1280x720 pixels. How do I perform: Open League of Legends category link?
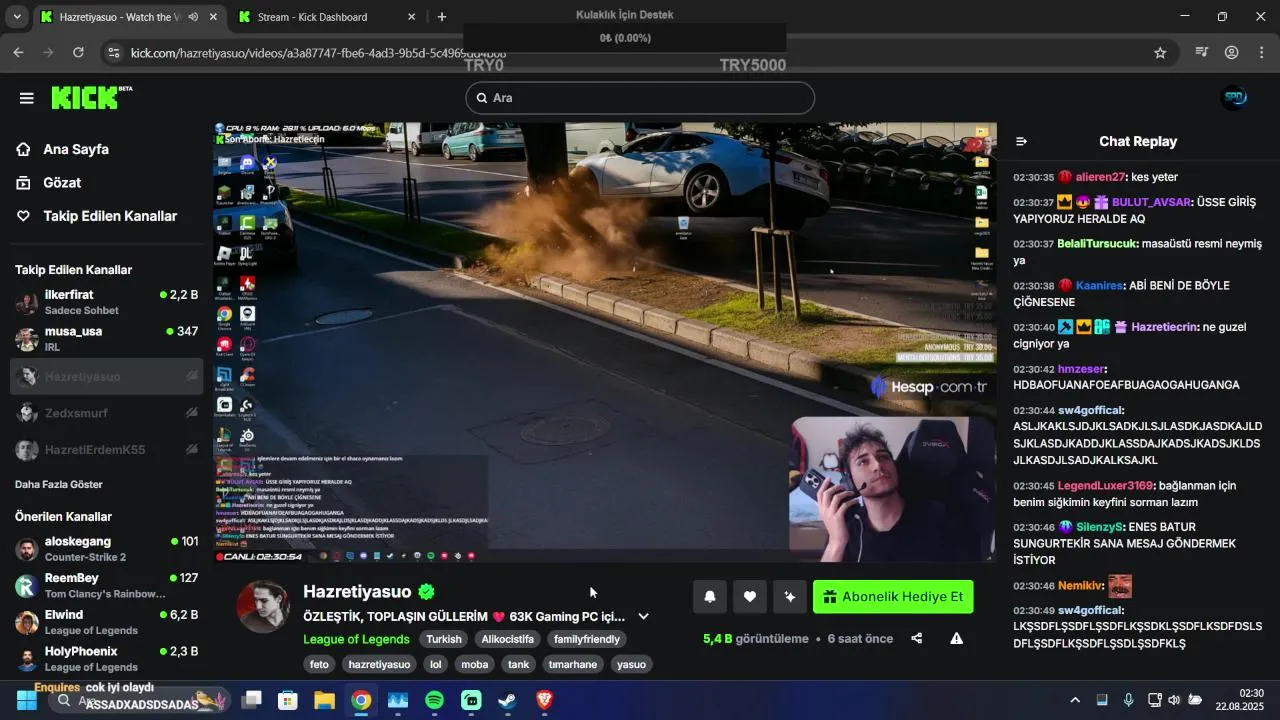356,639
